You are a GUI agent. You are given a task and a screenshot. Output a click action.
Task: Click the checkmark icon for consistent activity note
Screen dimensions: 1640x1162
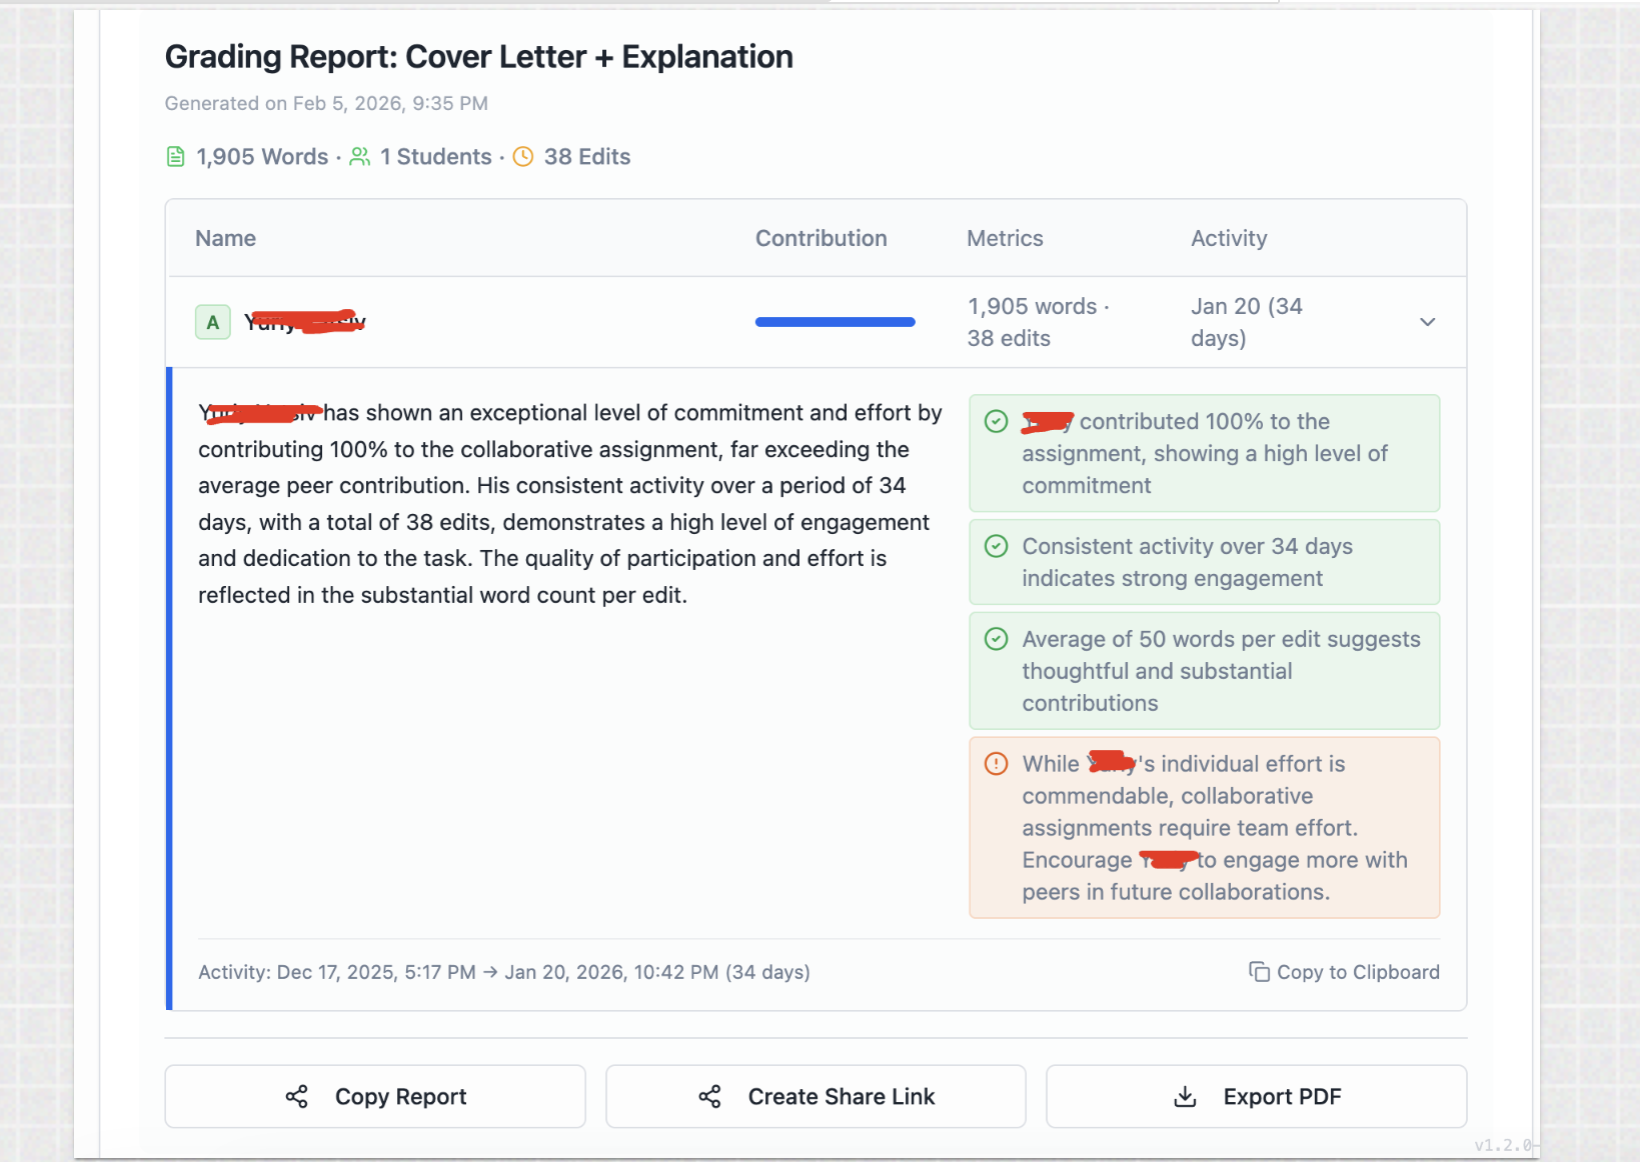pyautogui.click(x=996, y=546)
